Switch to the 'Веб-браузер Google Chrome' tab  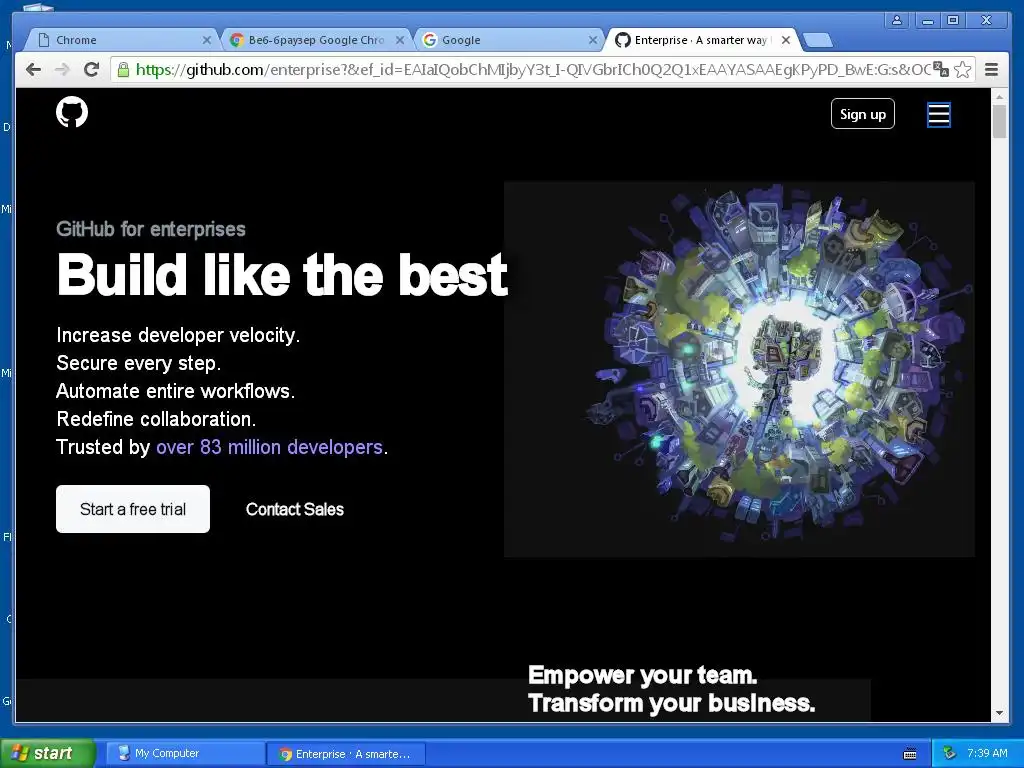click(x=316, y=40)
